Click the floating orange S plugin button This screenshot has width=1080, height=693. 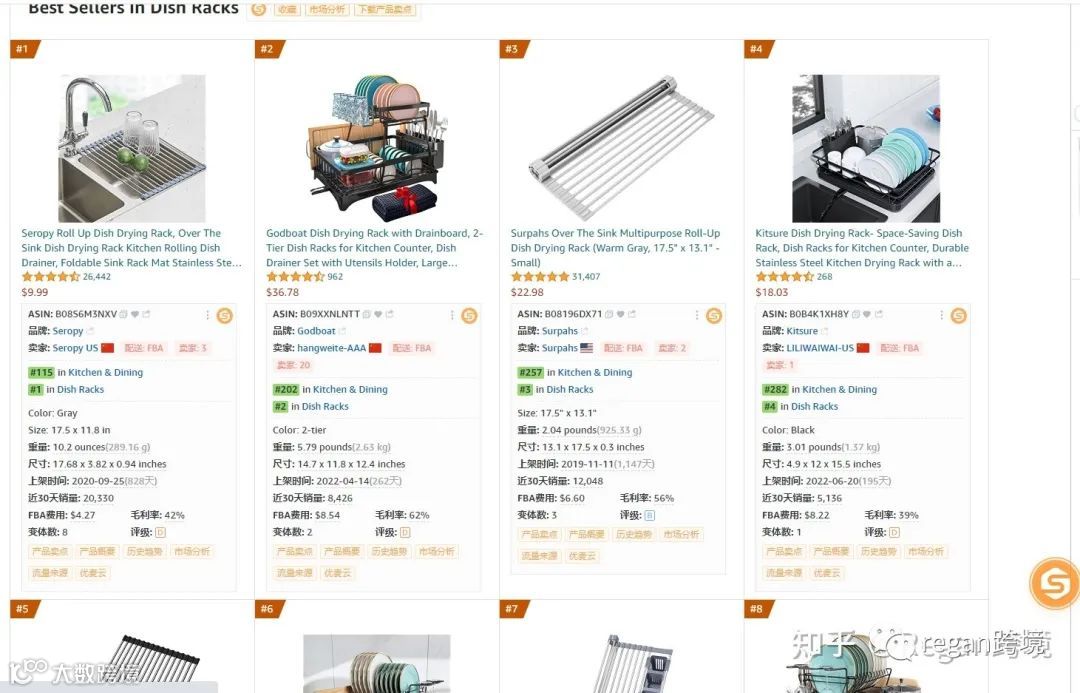(1054, 583)
